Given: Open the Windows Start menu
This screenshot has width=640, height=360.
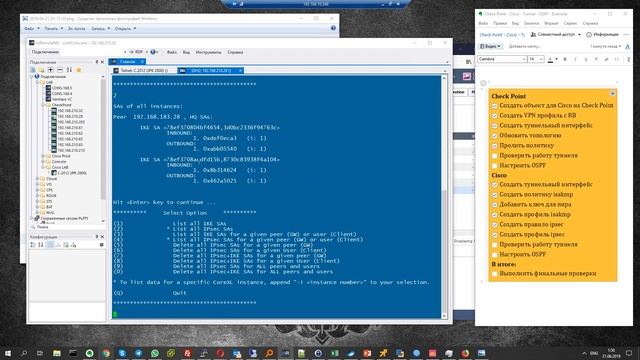Looking at the screenshot, I should click(x=7, y=353).
